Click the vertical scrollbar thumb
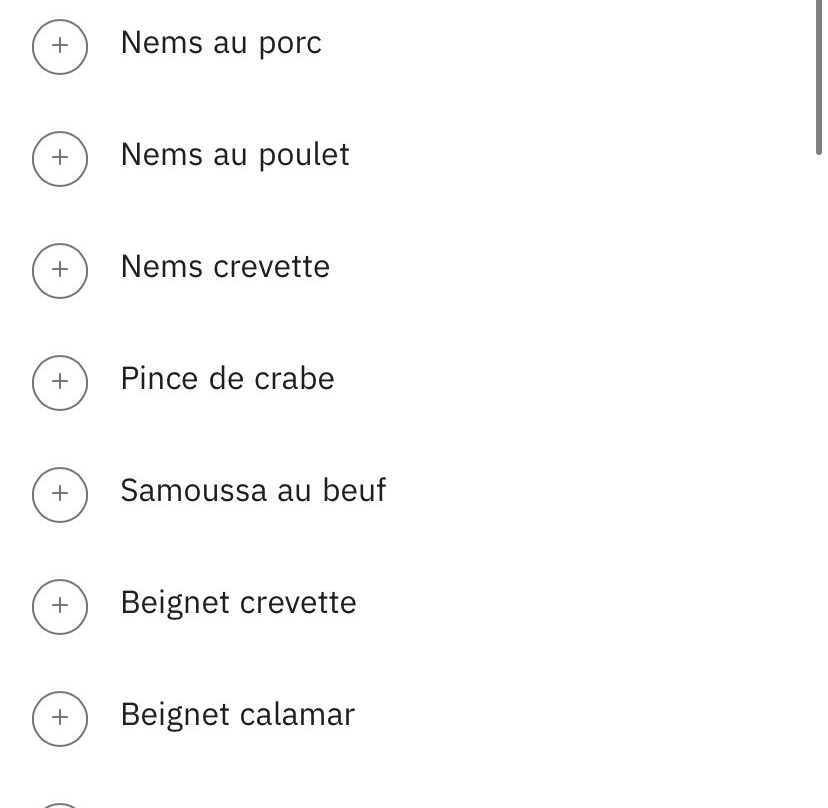 [819, 75]
